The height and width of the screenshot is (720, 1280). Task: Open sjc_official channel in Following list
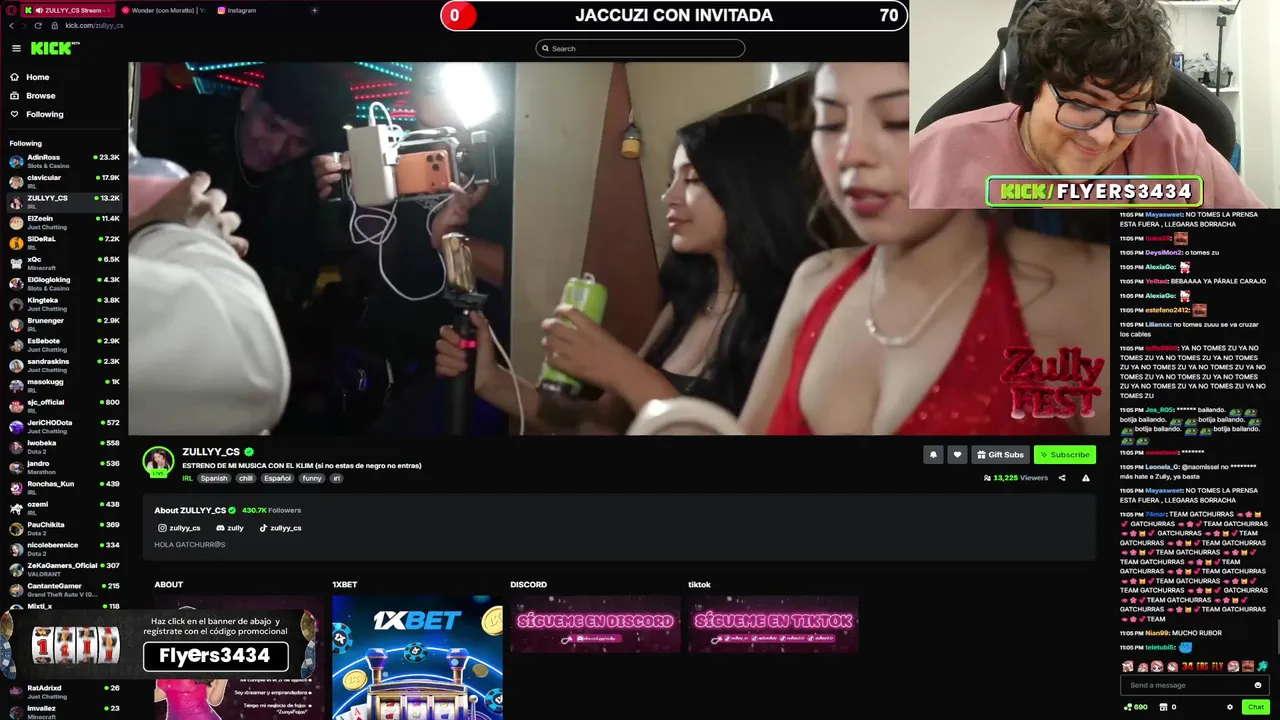point(64,405)
